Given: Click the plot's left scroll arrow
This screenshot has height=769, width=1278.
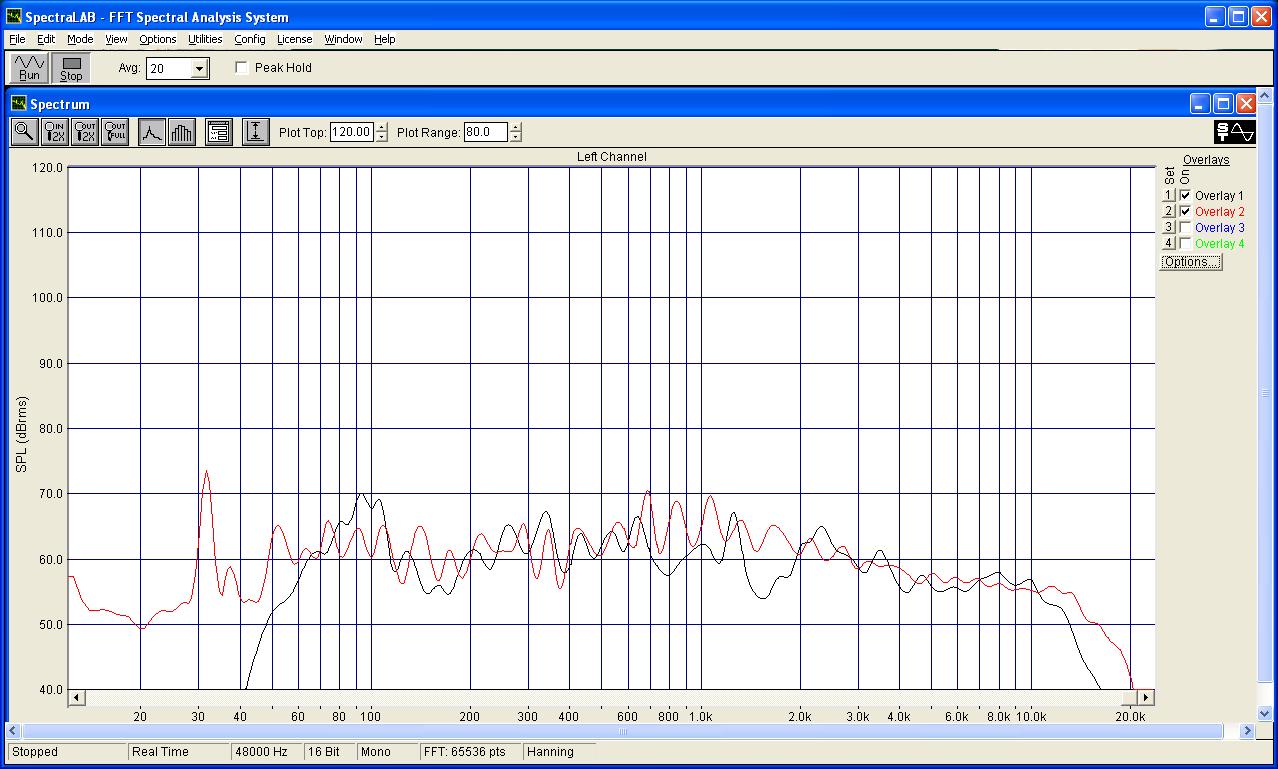Looking at the screenshot, I should (77, 697).
